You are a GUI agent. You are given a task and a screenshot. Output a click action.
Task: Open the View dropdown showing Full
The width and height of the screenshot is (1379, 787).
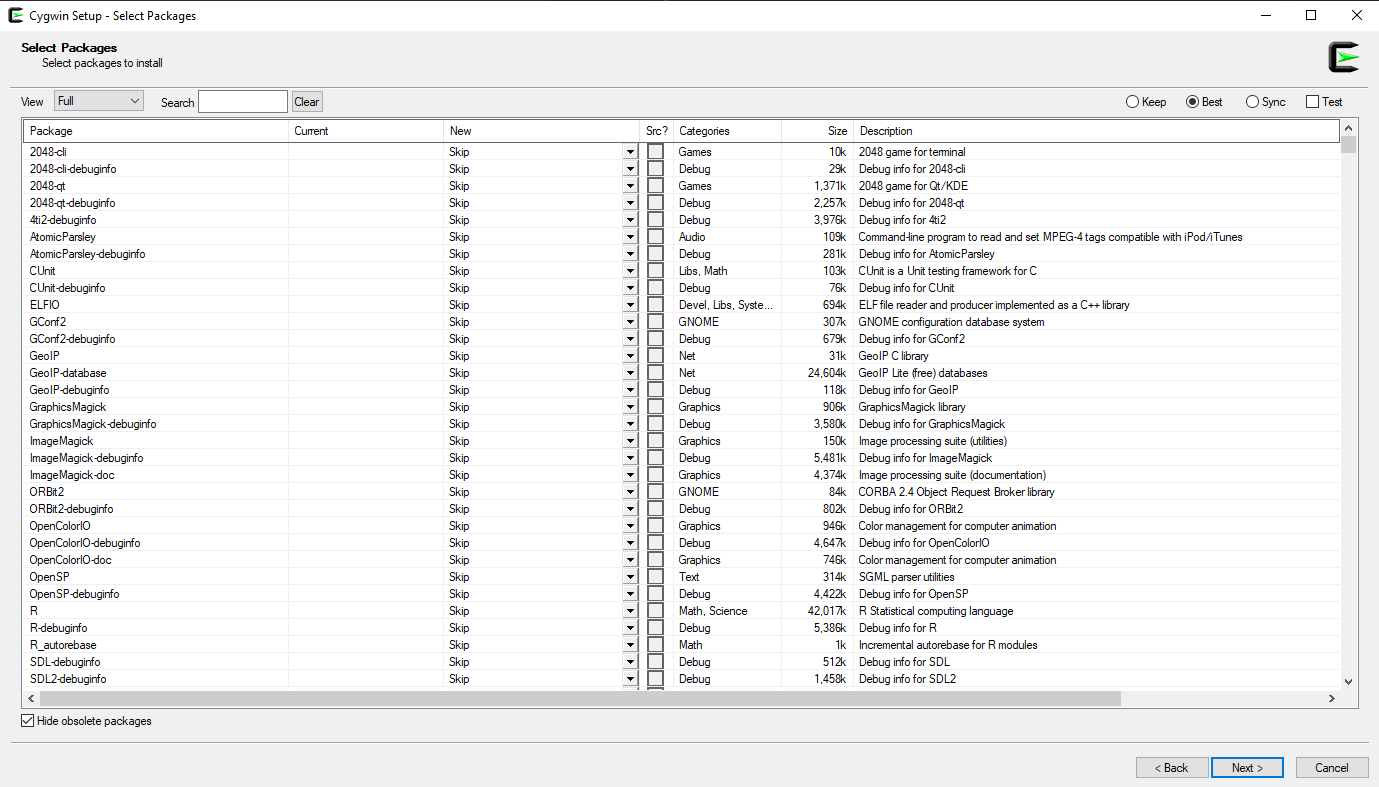point(99,101)
